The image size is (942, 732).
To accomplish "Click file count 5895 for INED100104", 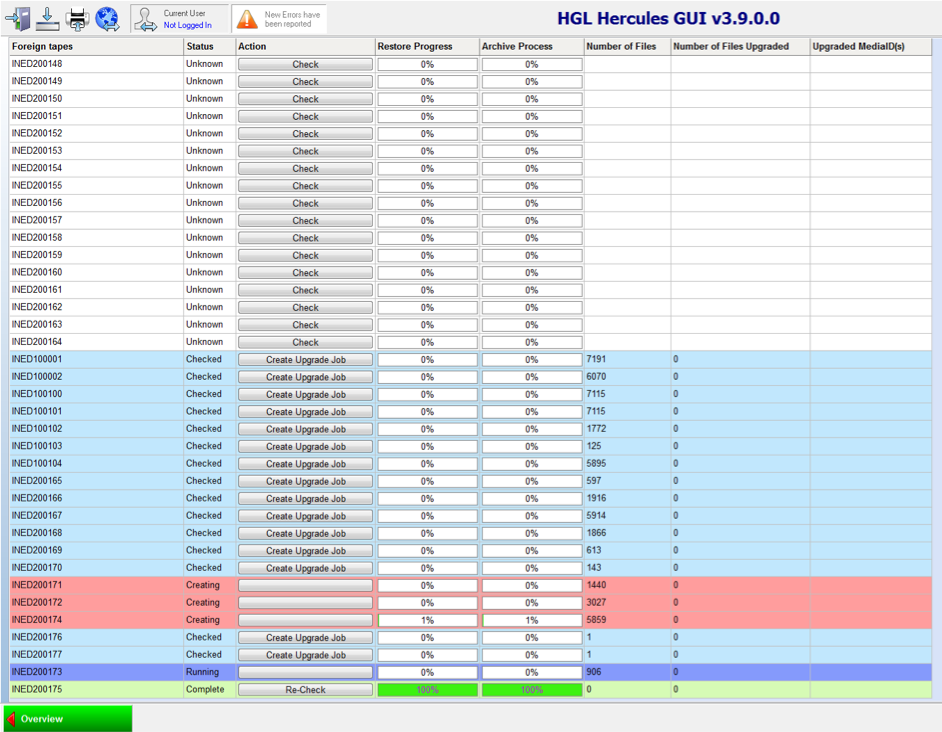I will [596, 463].
